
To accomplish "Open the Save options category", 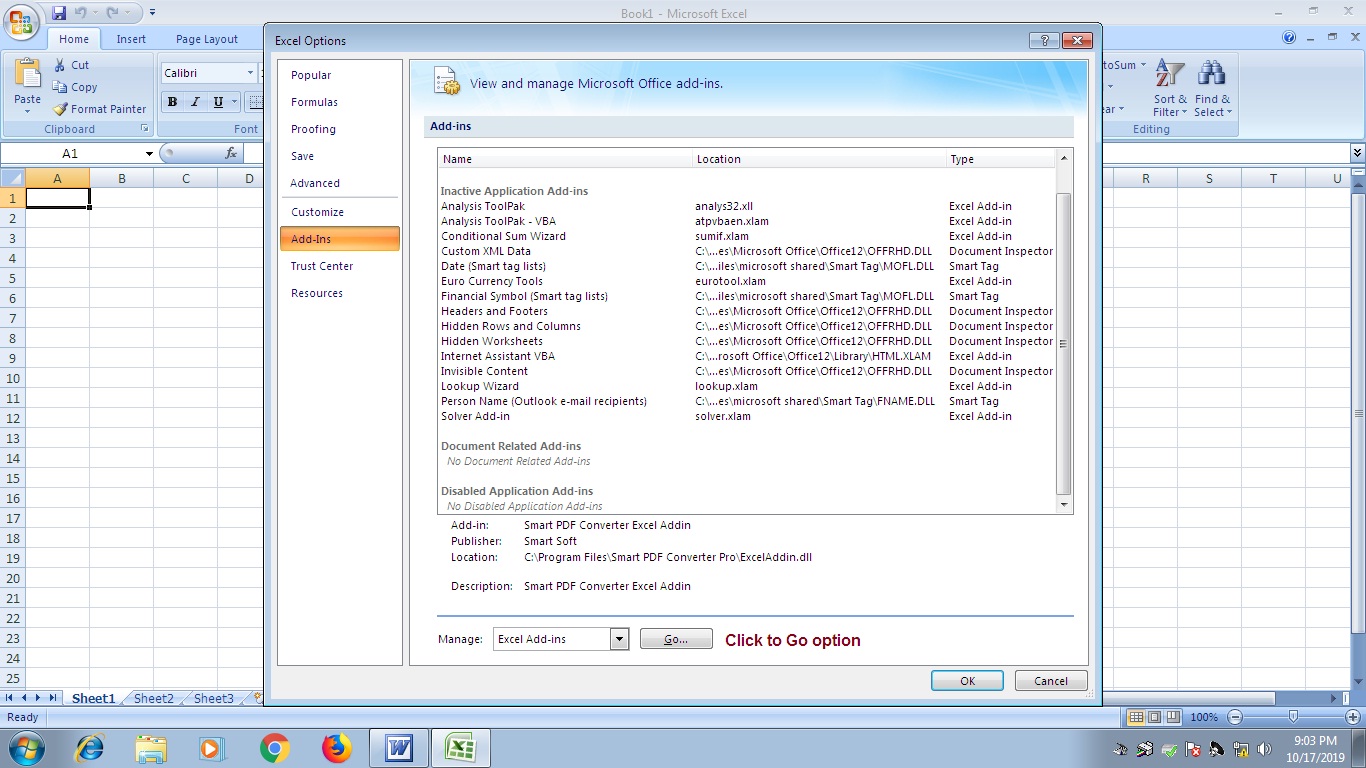I will click(340, 156).
